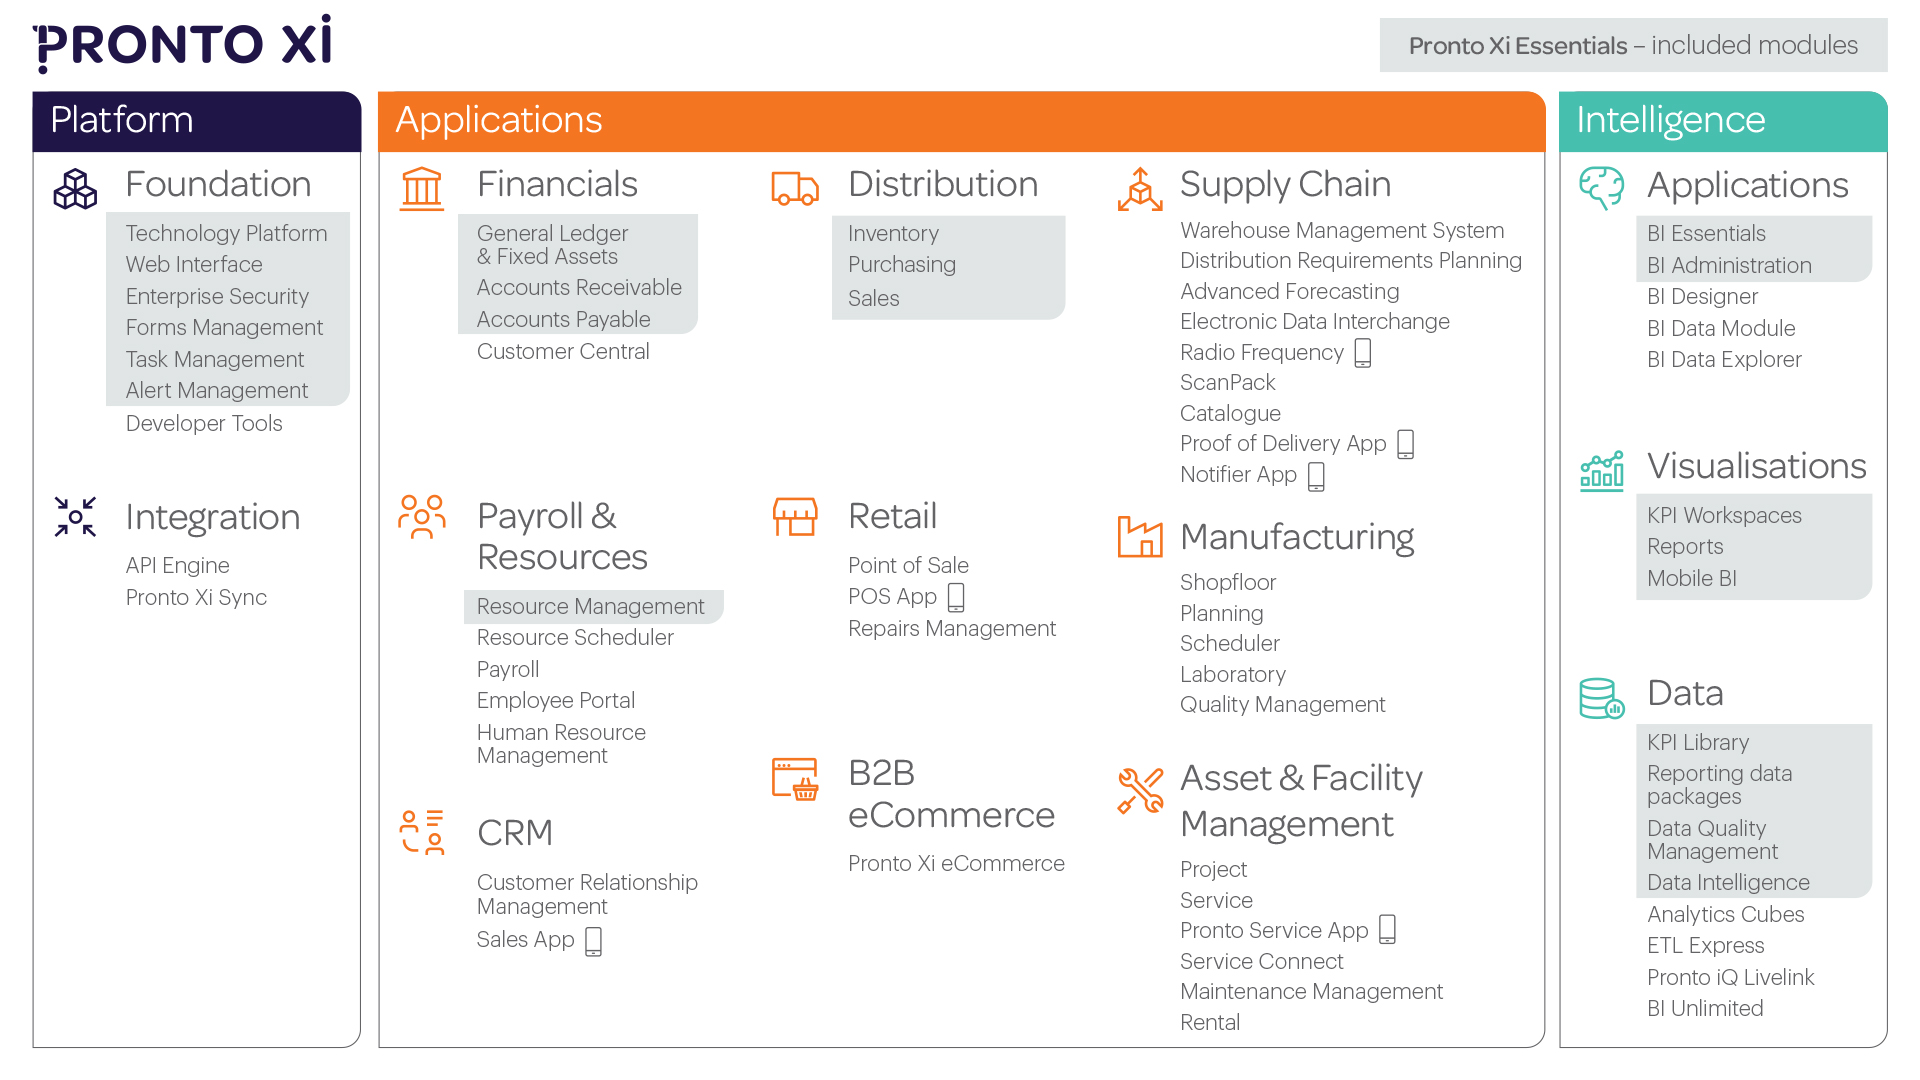Open the Platform section header
Viewport: 1920px width, 1080px height.
197,121
